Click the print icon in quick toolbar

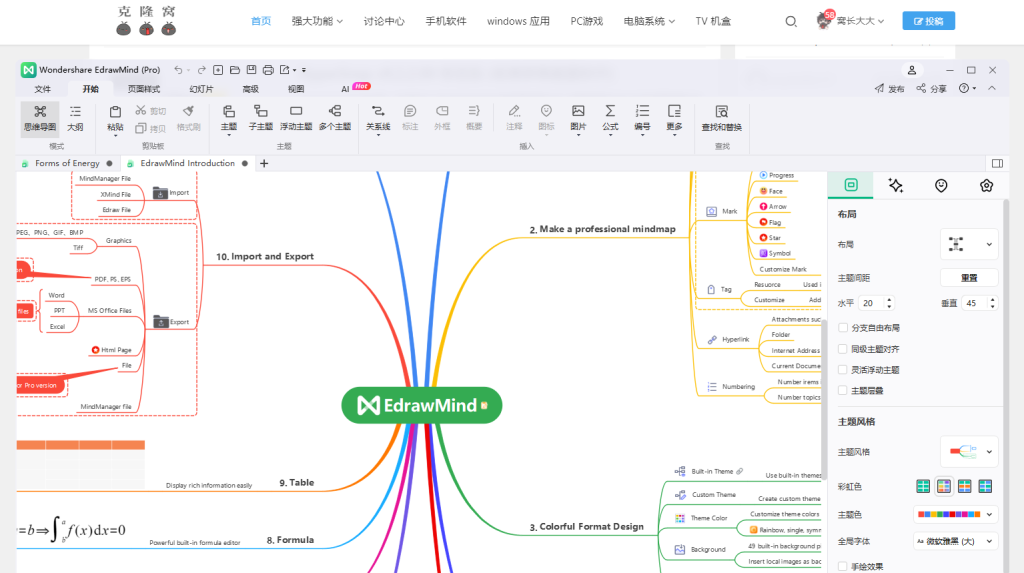pyautogui.click(x=268, y=70)
